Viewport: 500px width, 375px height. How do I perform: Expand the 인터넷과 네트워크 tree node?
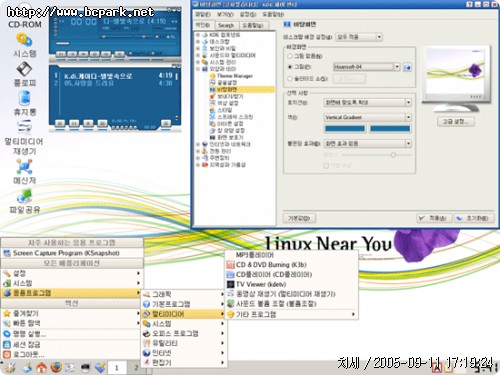pyautogui.click(x=198, y=144)
